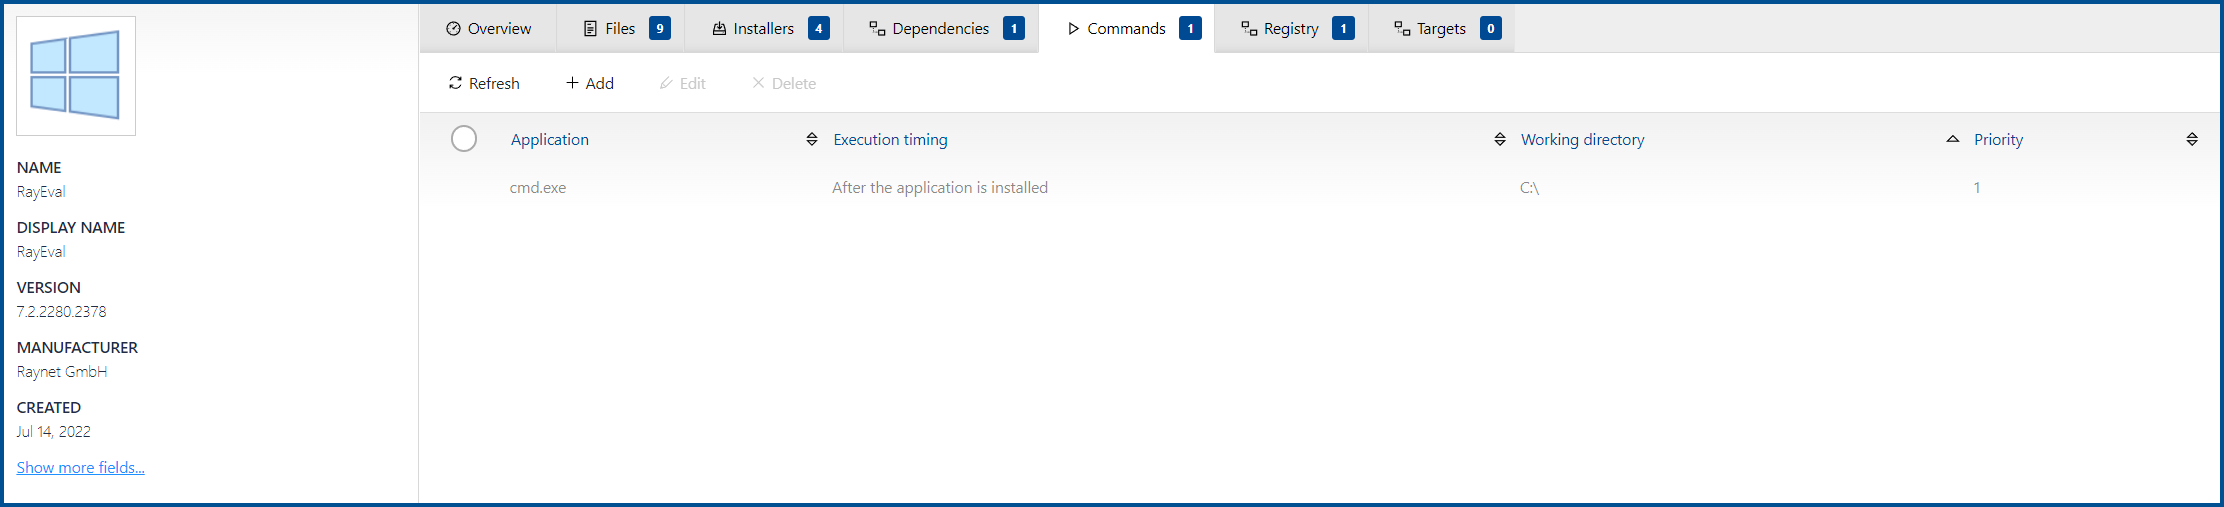Click the RayEval value under DISPLAY NAME
This screenshot has width=2224, height=507.
[x=41, y=252]
